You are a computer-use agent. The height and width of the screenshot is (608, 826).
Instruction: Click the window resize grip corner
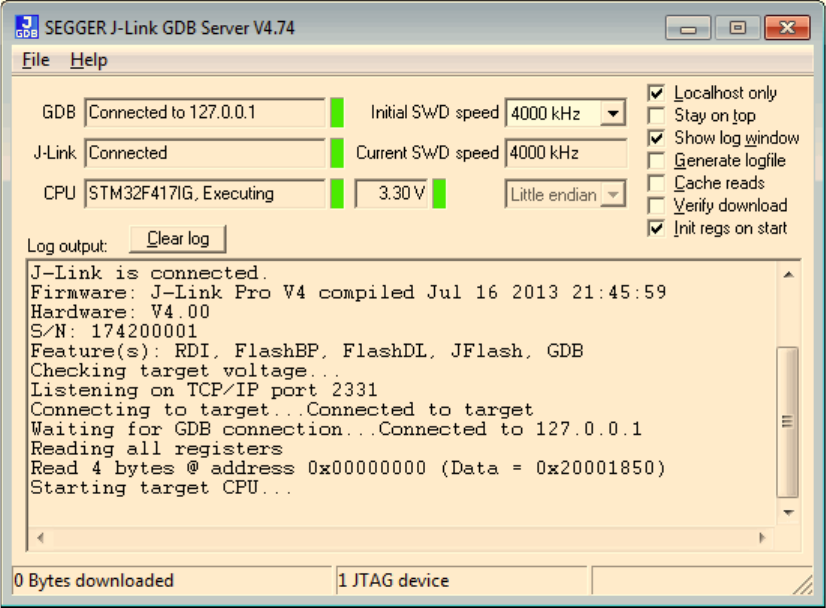[803, 584]
